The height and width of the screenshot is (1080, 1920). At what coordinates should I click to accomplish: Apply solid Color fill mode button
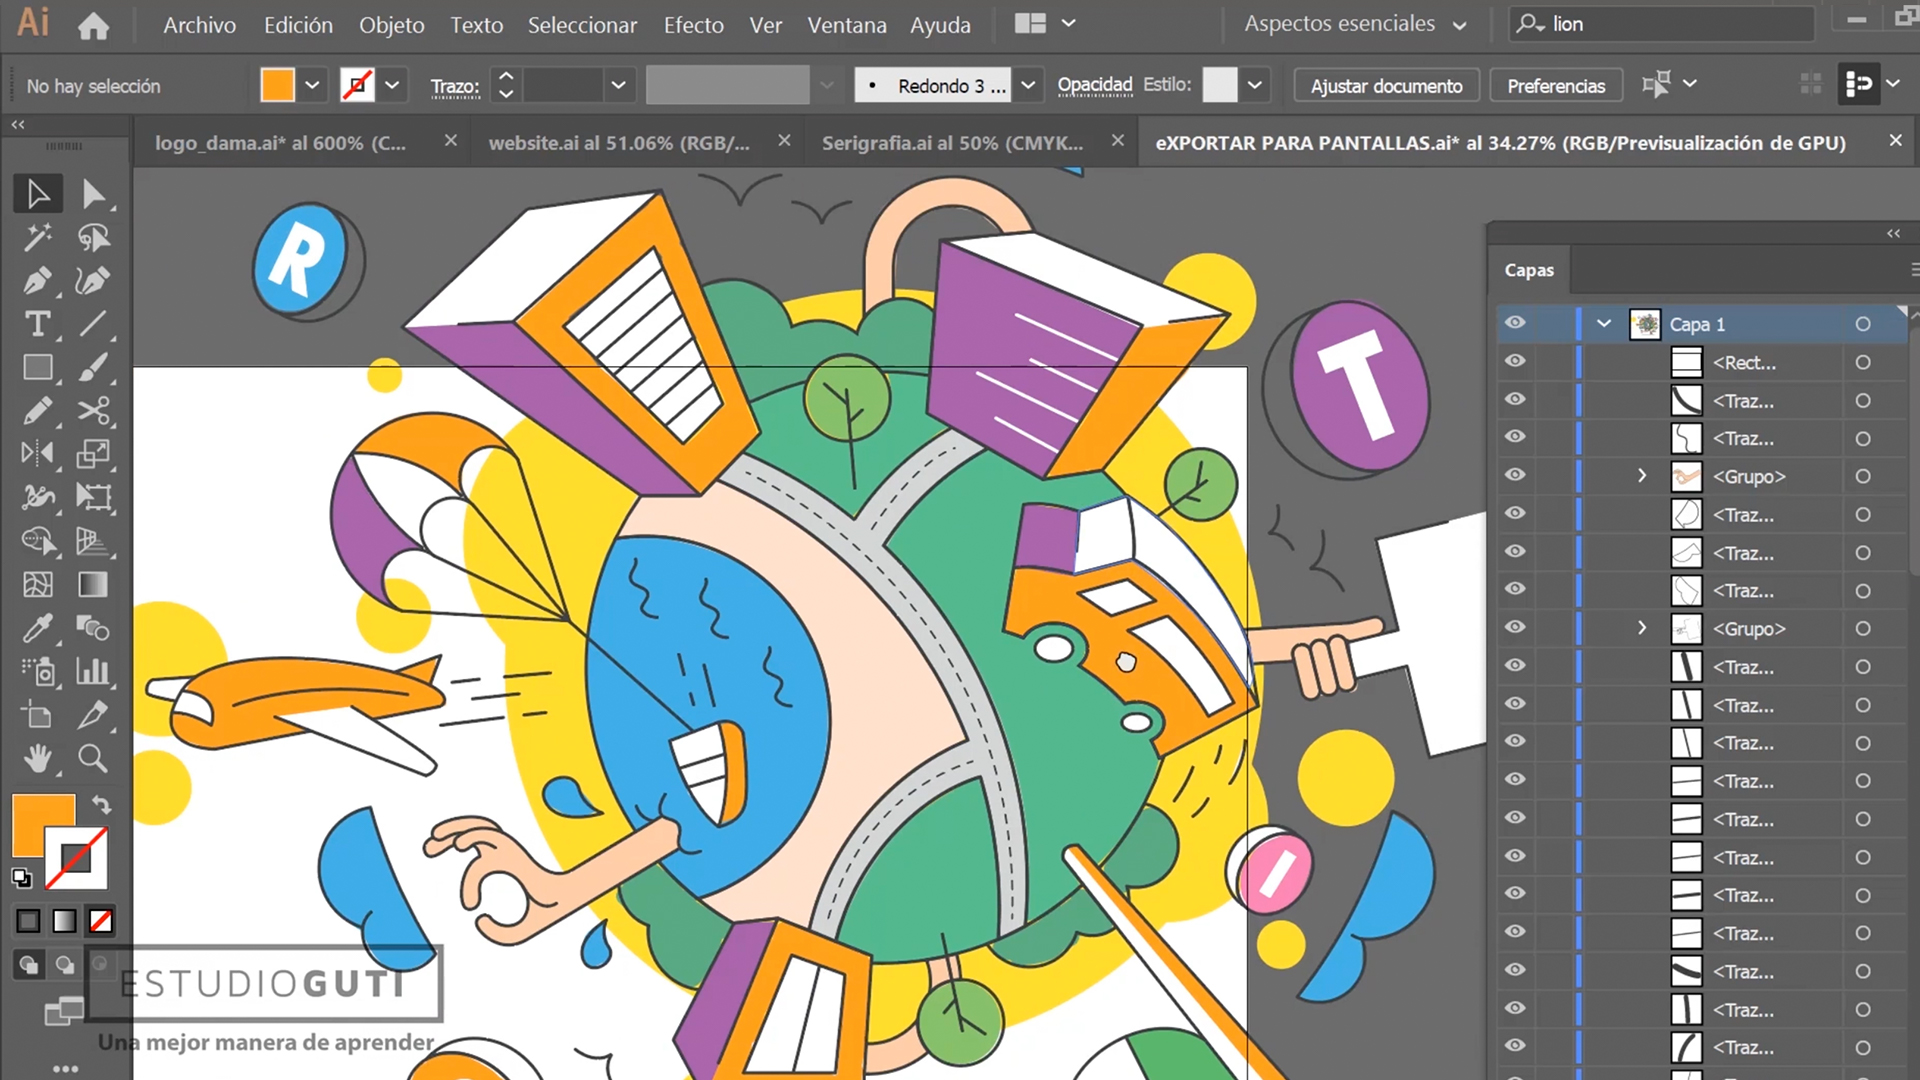click(28, 921)
